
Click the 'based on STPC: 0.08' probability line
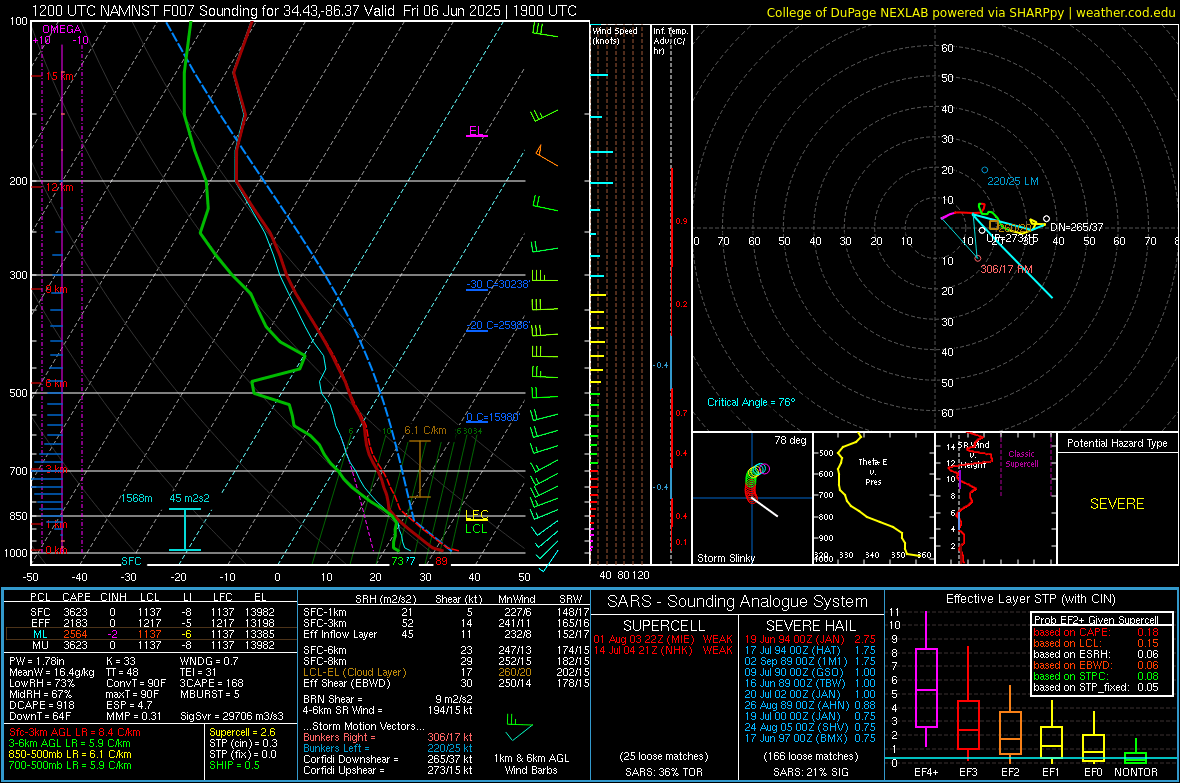click(1096, 676)
